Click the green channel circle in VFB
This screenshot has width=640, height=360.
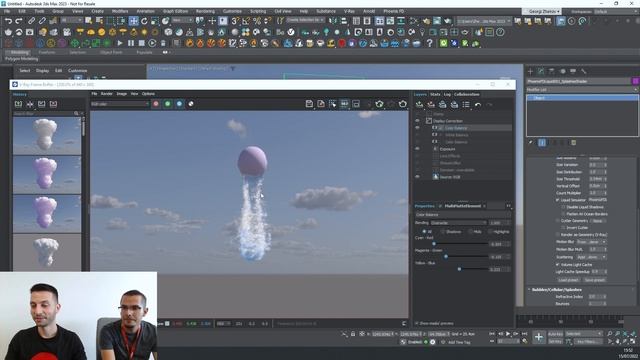click(x=167, y=104)
